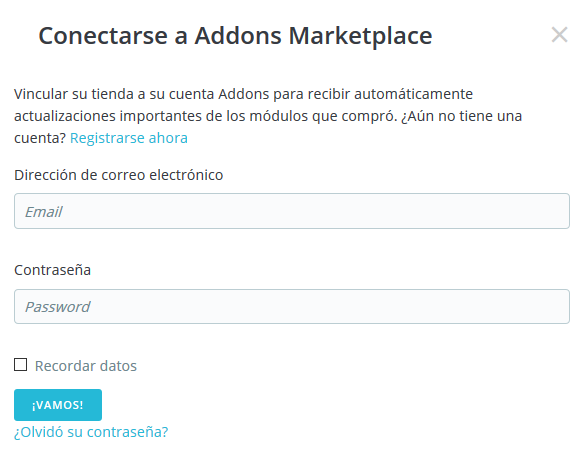Image resolution: width=584 pixels, height=476 pixels.
Task: Open the ¿Olvidó su contraseña? link
Action: pyautogui.click(x=91, y=432)
